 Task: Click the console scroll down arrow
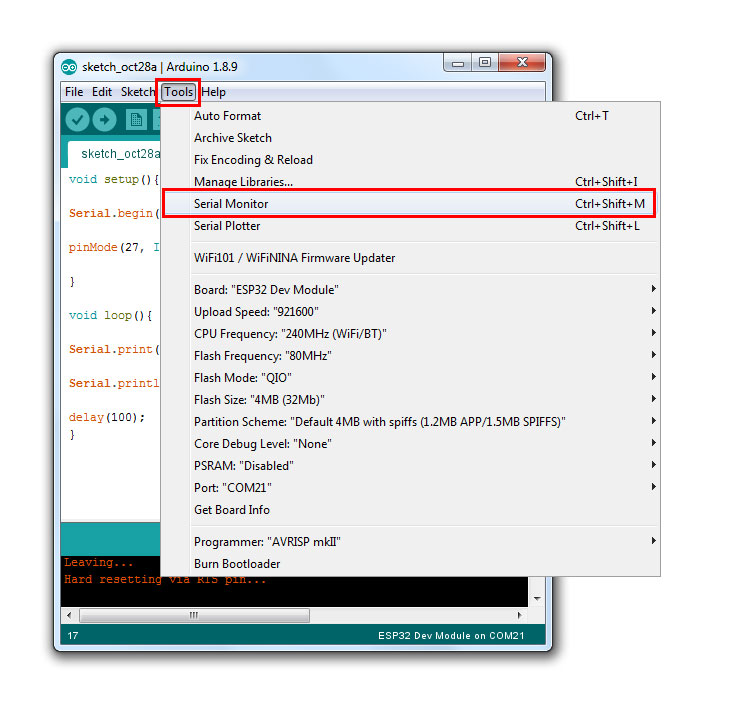click(537, 598)
